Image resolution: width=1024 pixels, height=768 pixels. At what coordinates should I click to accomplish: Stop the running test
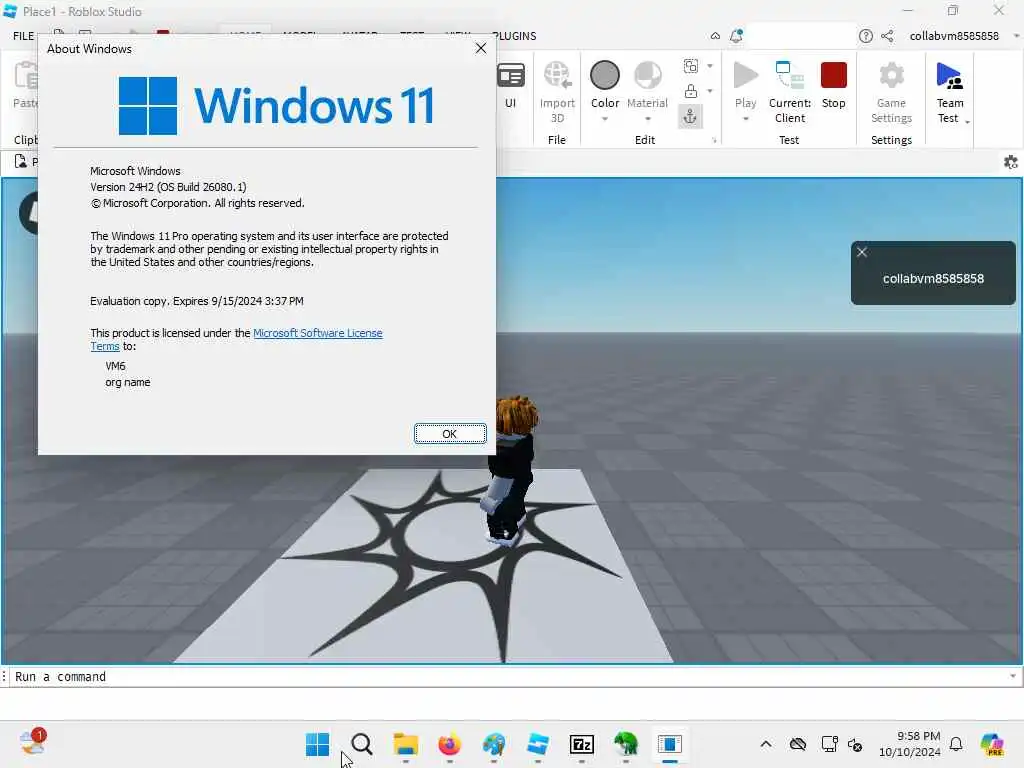[833, 85]
